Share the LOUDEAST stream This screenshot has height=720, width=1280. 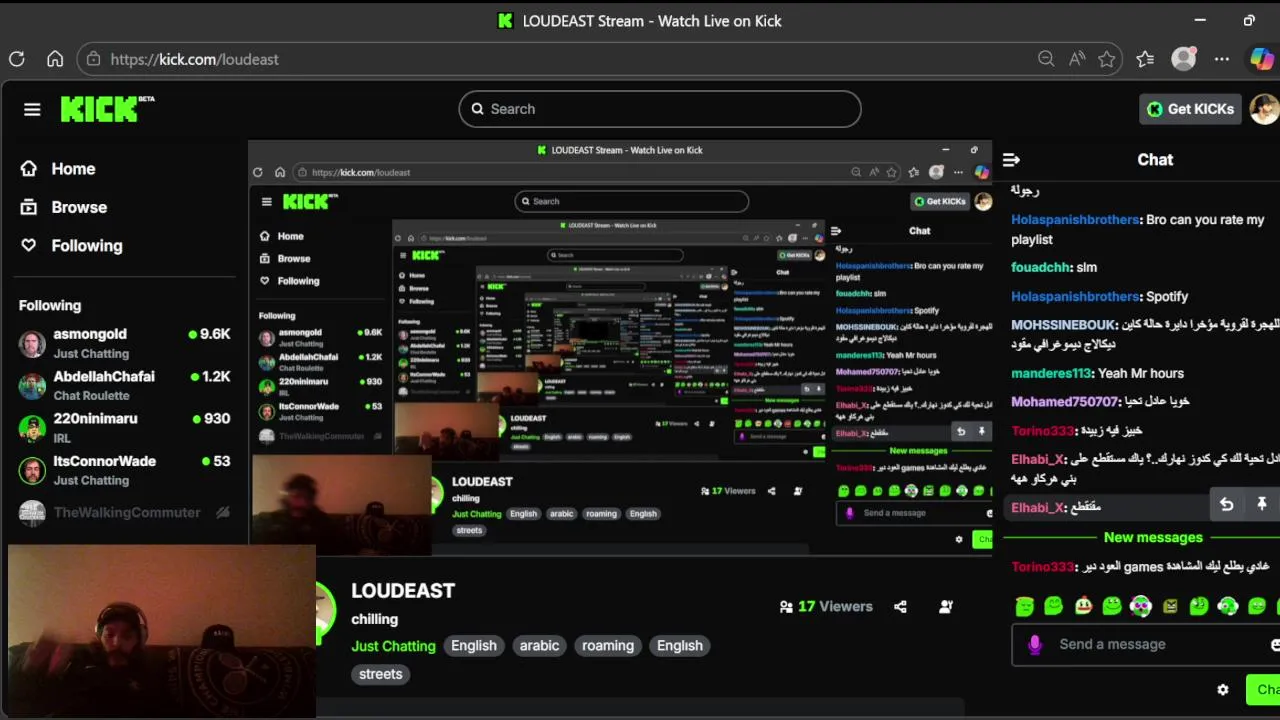(900, 606)
